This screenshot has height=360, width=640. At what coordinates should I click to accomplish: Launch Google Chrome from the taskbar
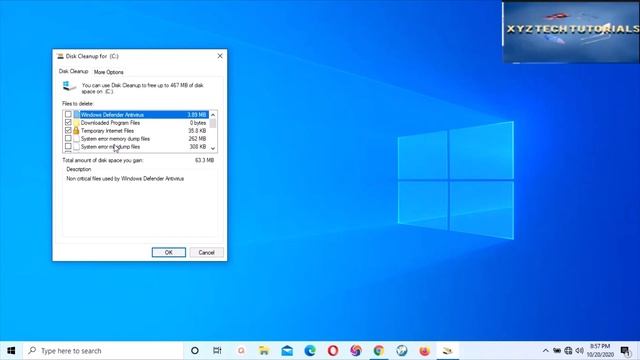[x=379, y=351]
